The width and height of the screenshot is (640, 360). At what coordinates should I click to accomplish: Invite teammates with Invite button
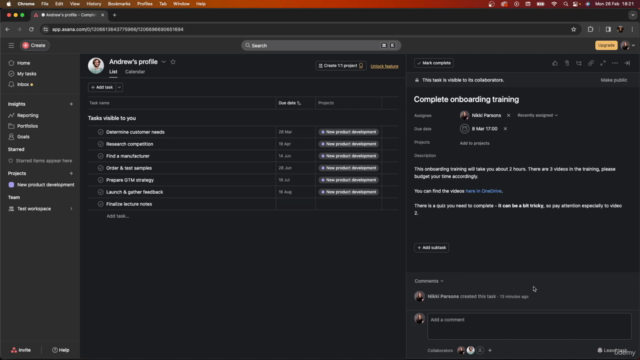click(21, 350)
